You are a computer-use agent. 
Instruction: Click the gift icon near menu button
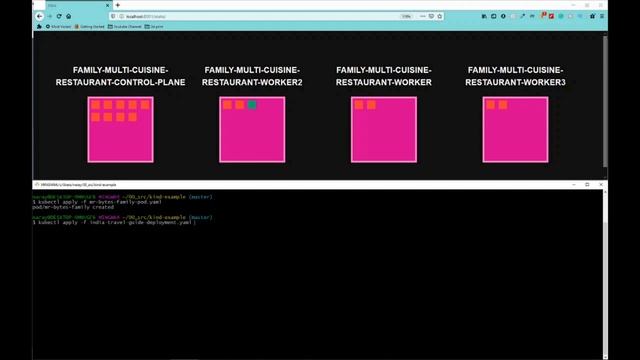[592, 16]
